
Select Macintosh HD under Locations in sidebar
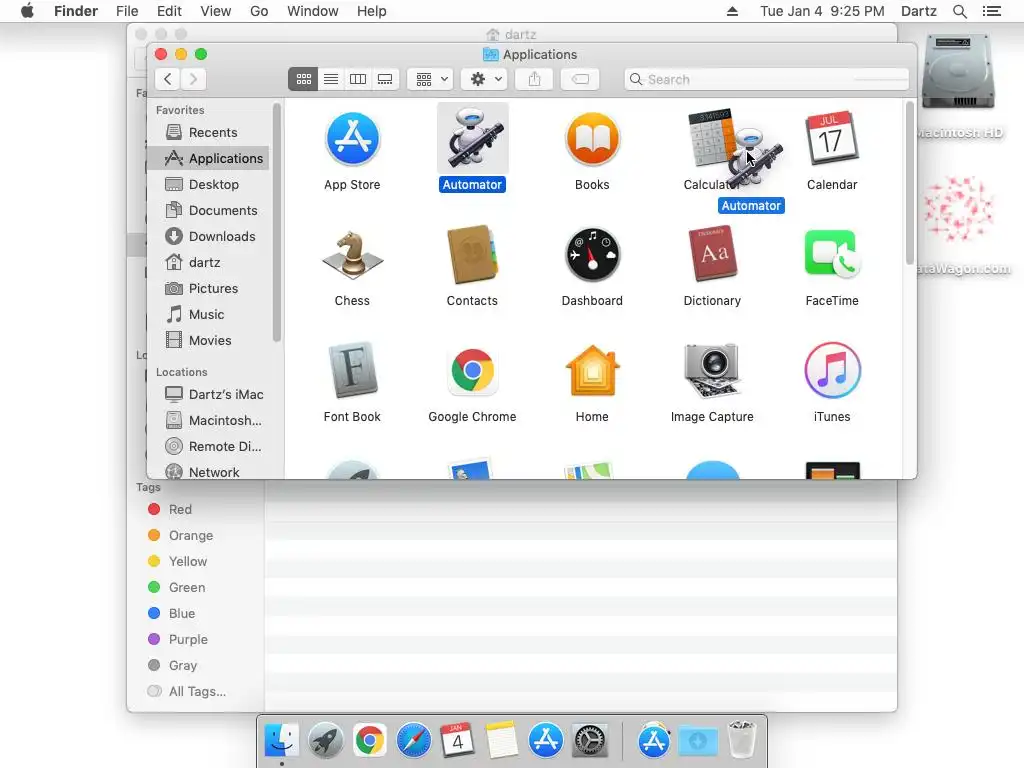[208, 421]
